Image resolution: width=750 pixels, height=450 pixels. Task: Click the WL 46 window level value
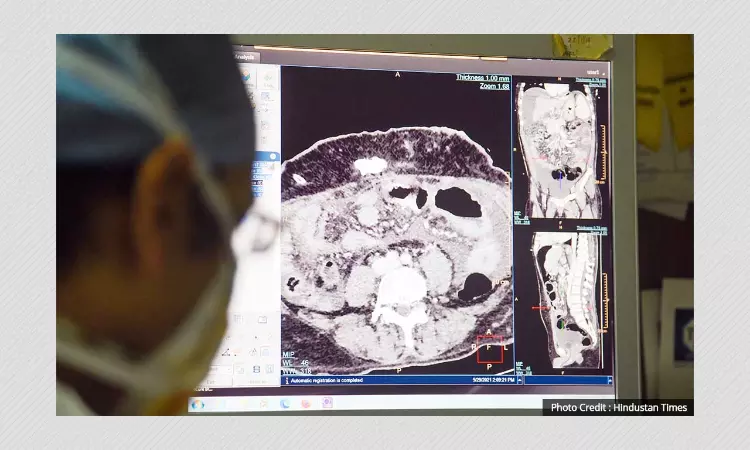click(x=297, y=362)
